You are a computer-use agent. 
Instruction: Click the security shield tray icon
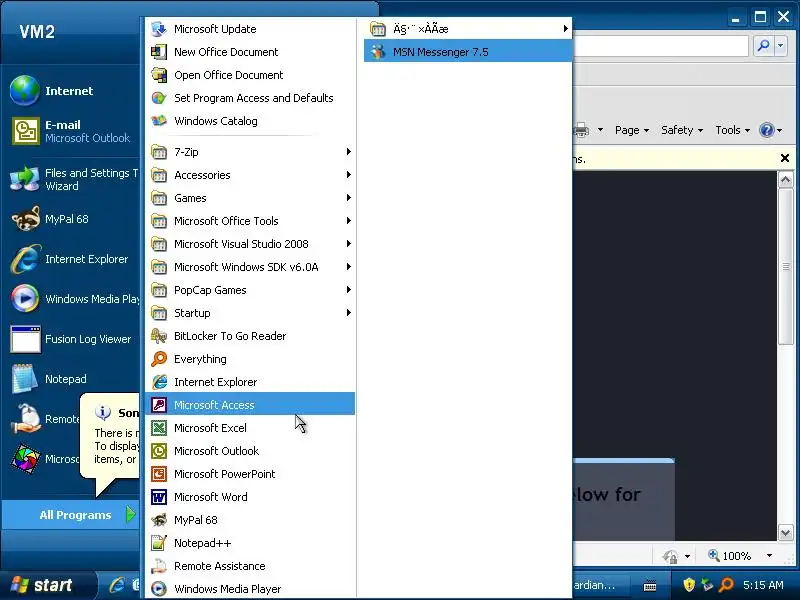689,585
